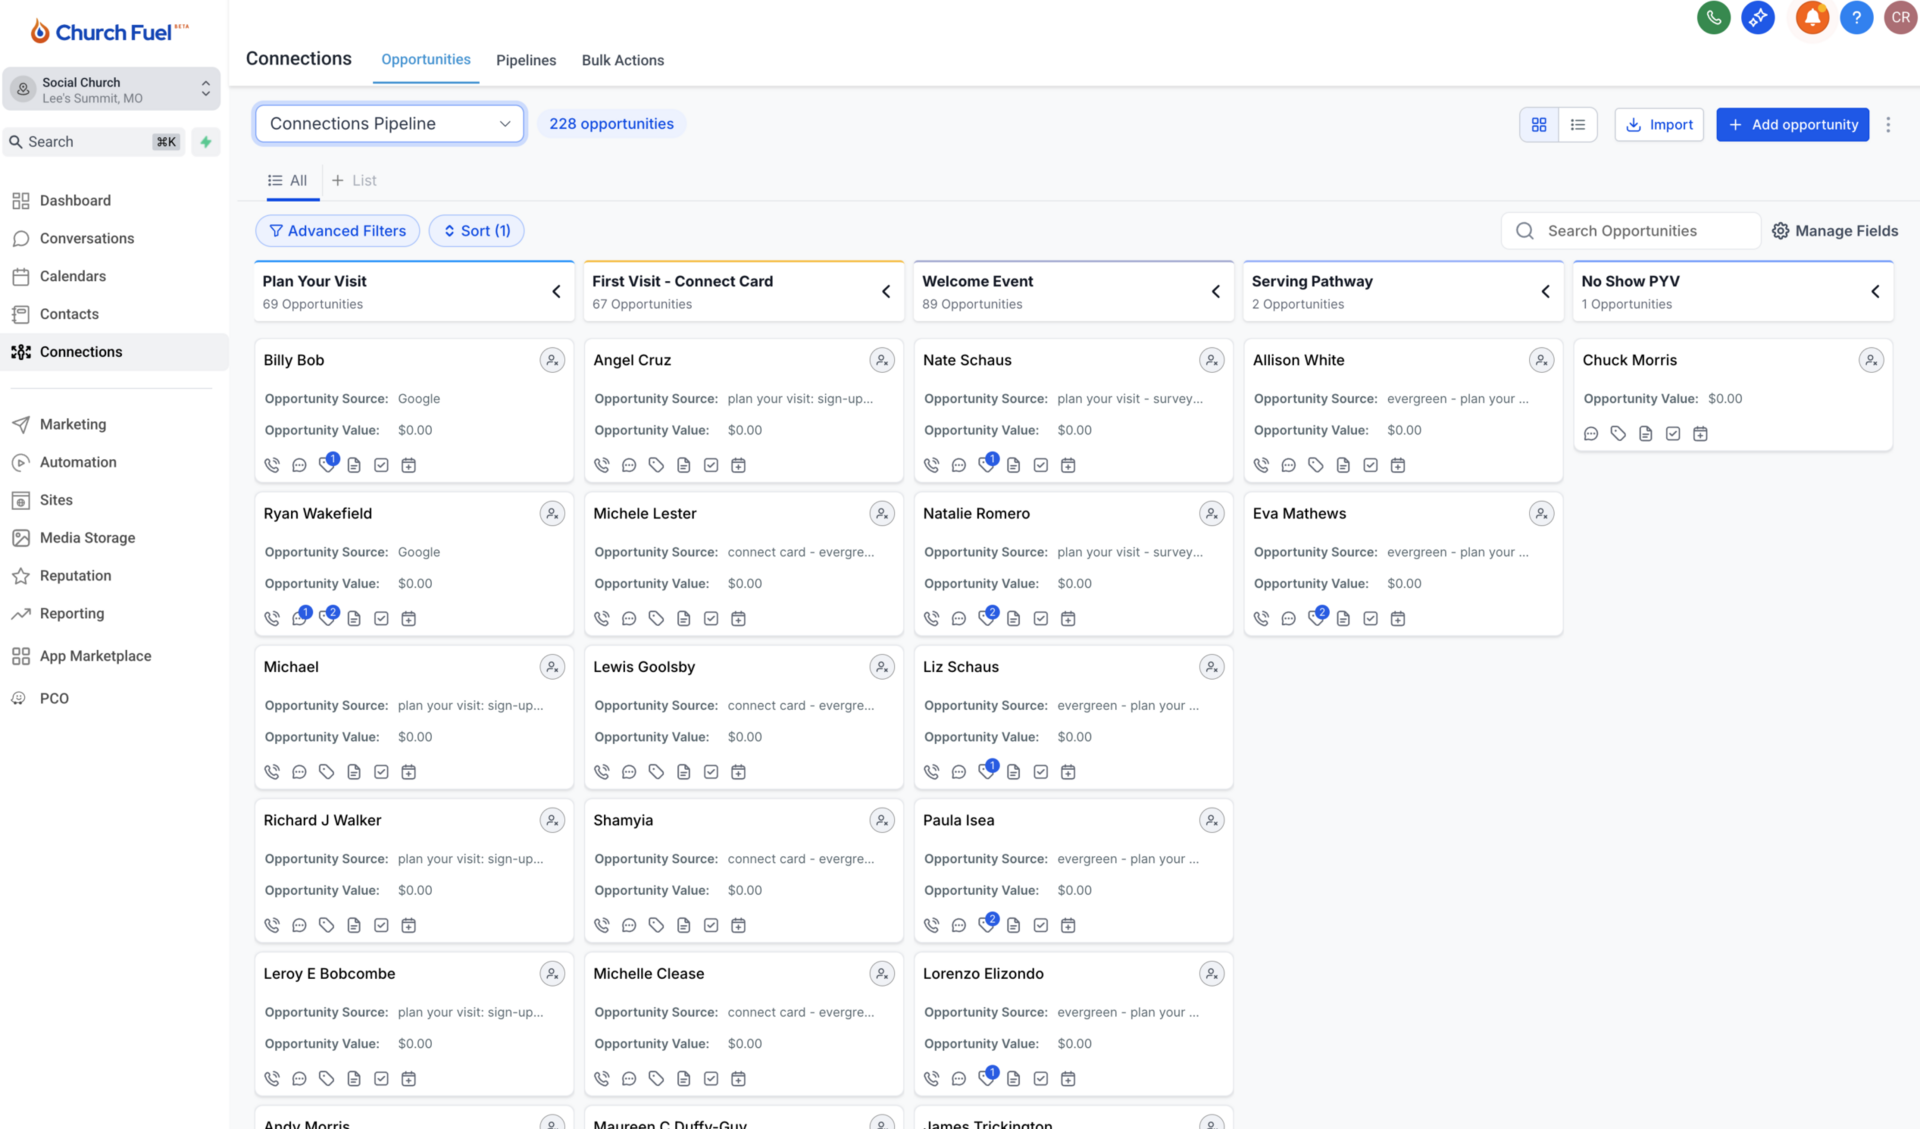This screenshot has height=1129, width=1920.
Task: Click phone icon on Billy Bob card
Action: tap(272, 465)
